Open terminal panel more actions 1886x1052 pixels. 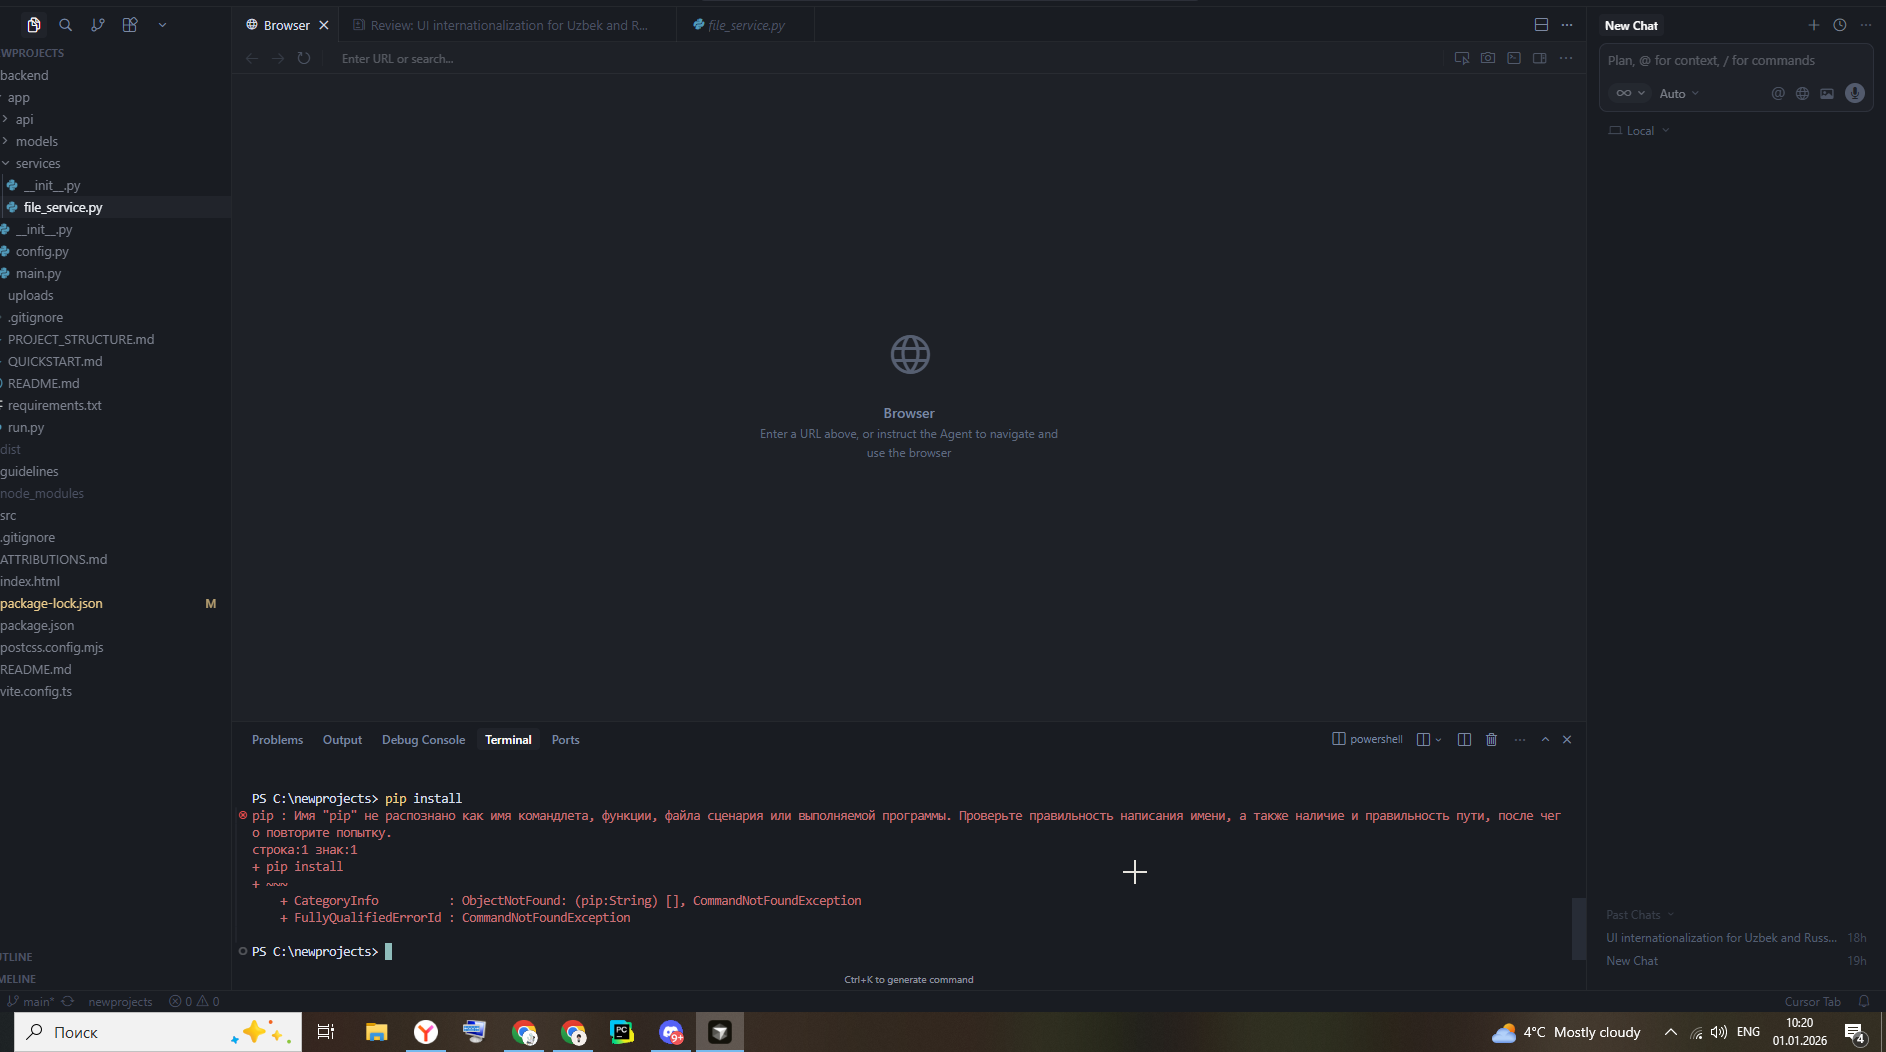1520,739
